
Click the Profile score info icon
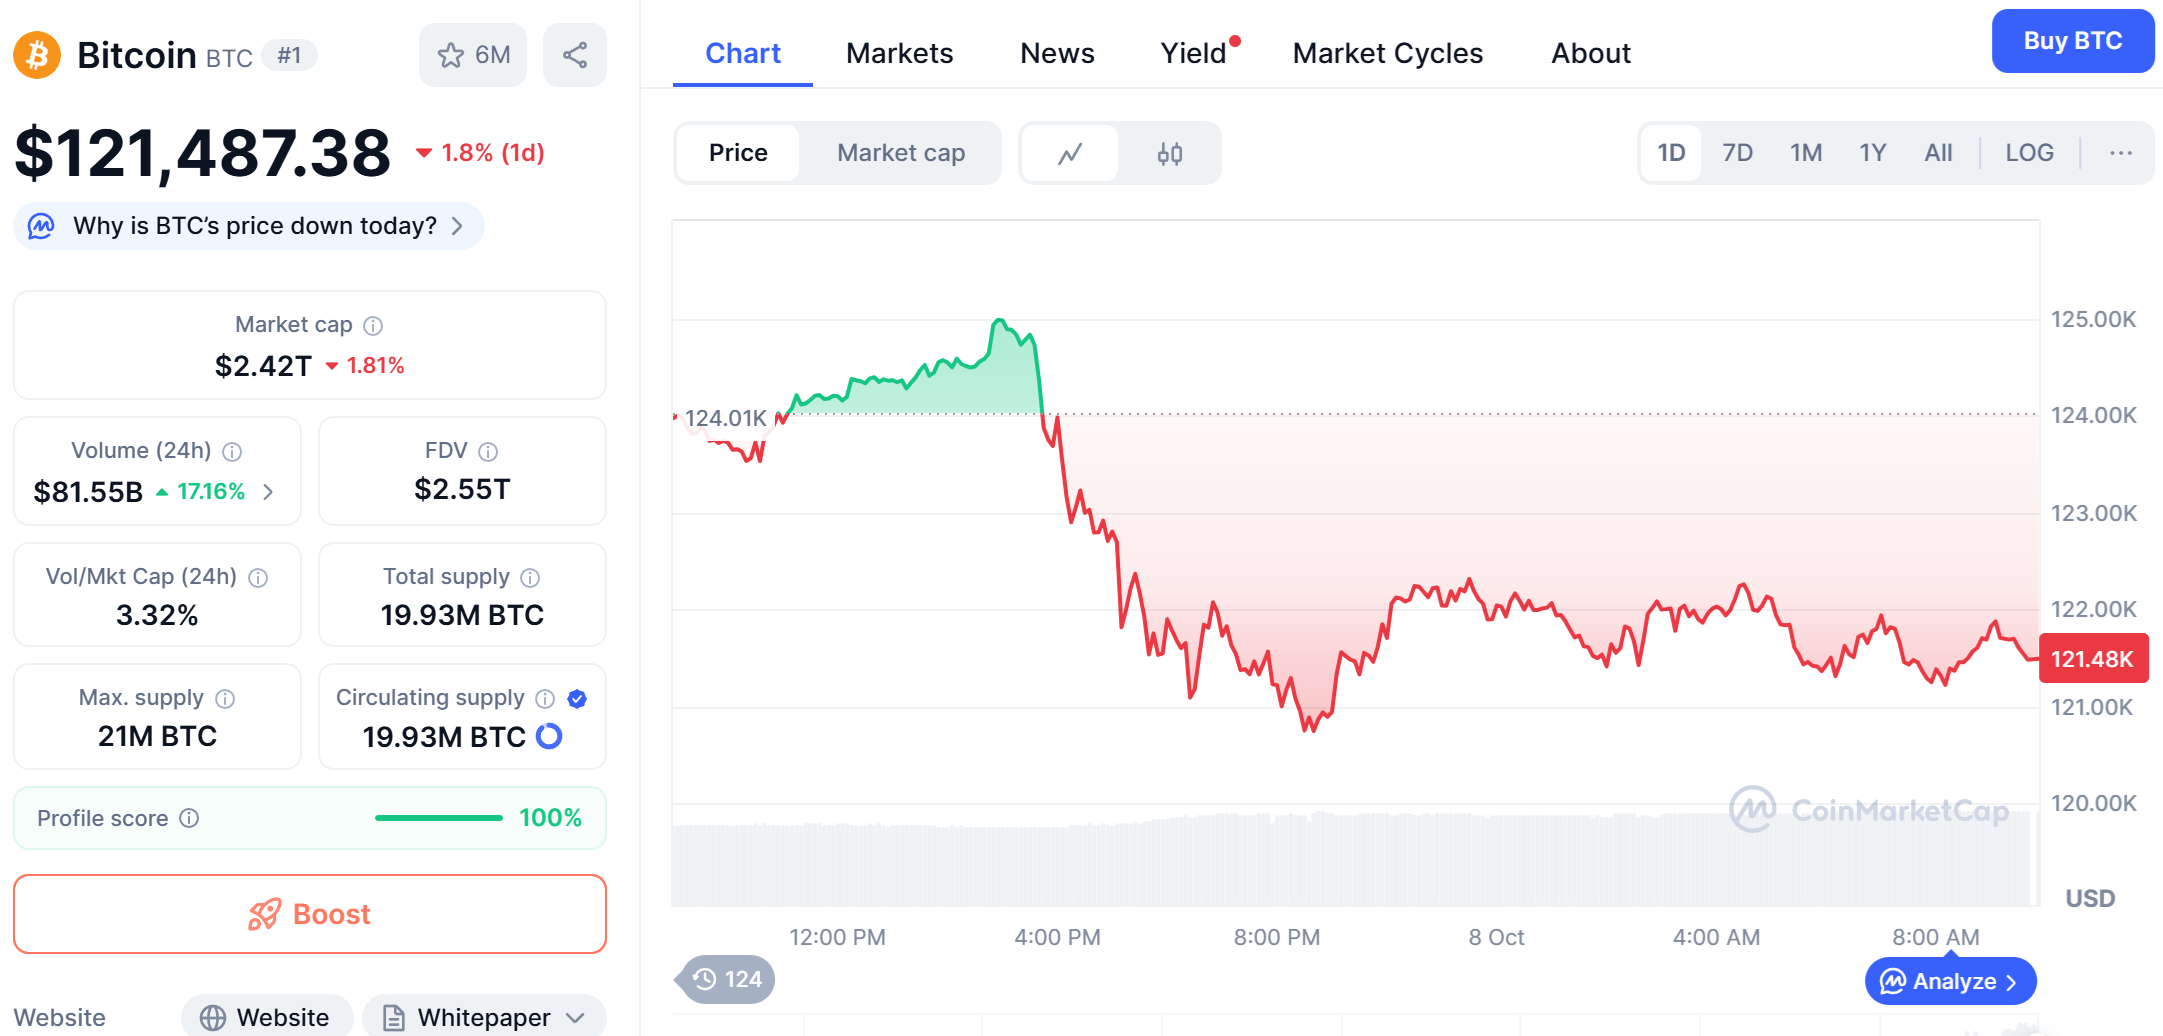[189, 818]
